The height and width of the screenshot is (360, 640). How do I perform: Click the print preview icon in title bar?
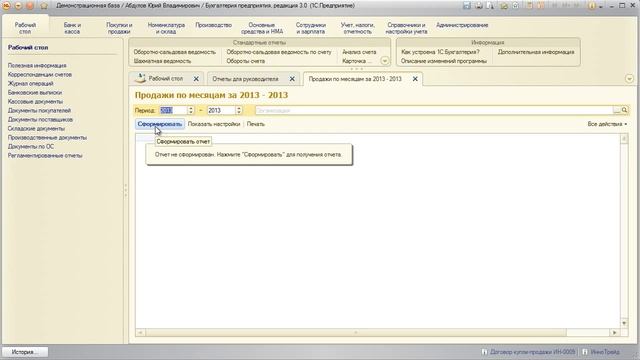tap(489, 6)
